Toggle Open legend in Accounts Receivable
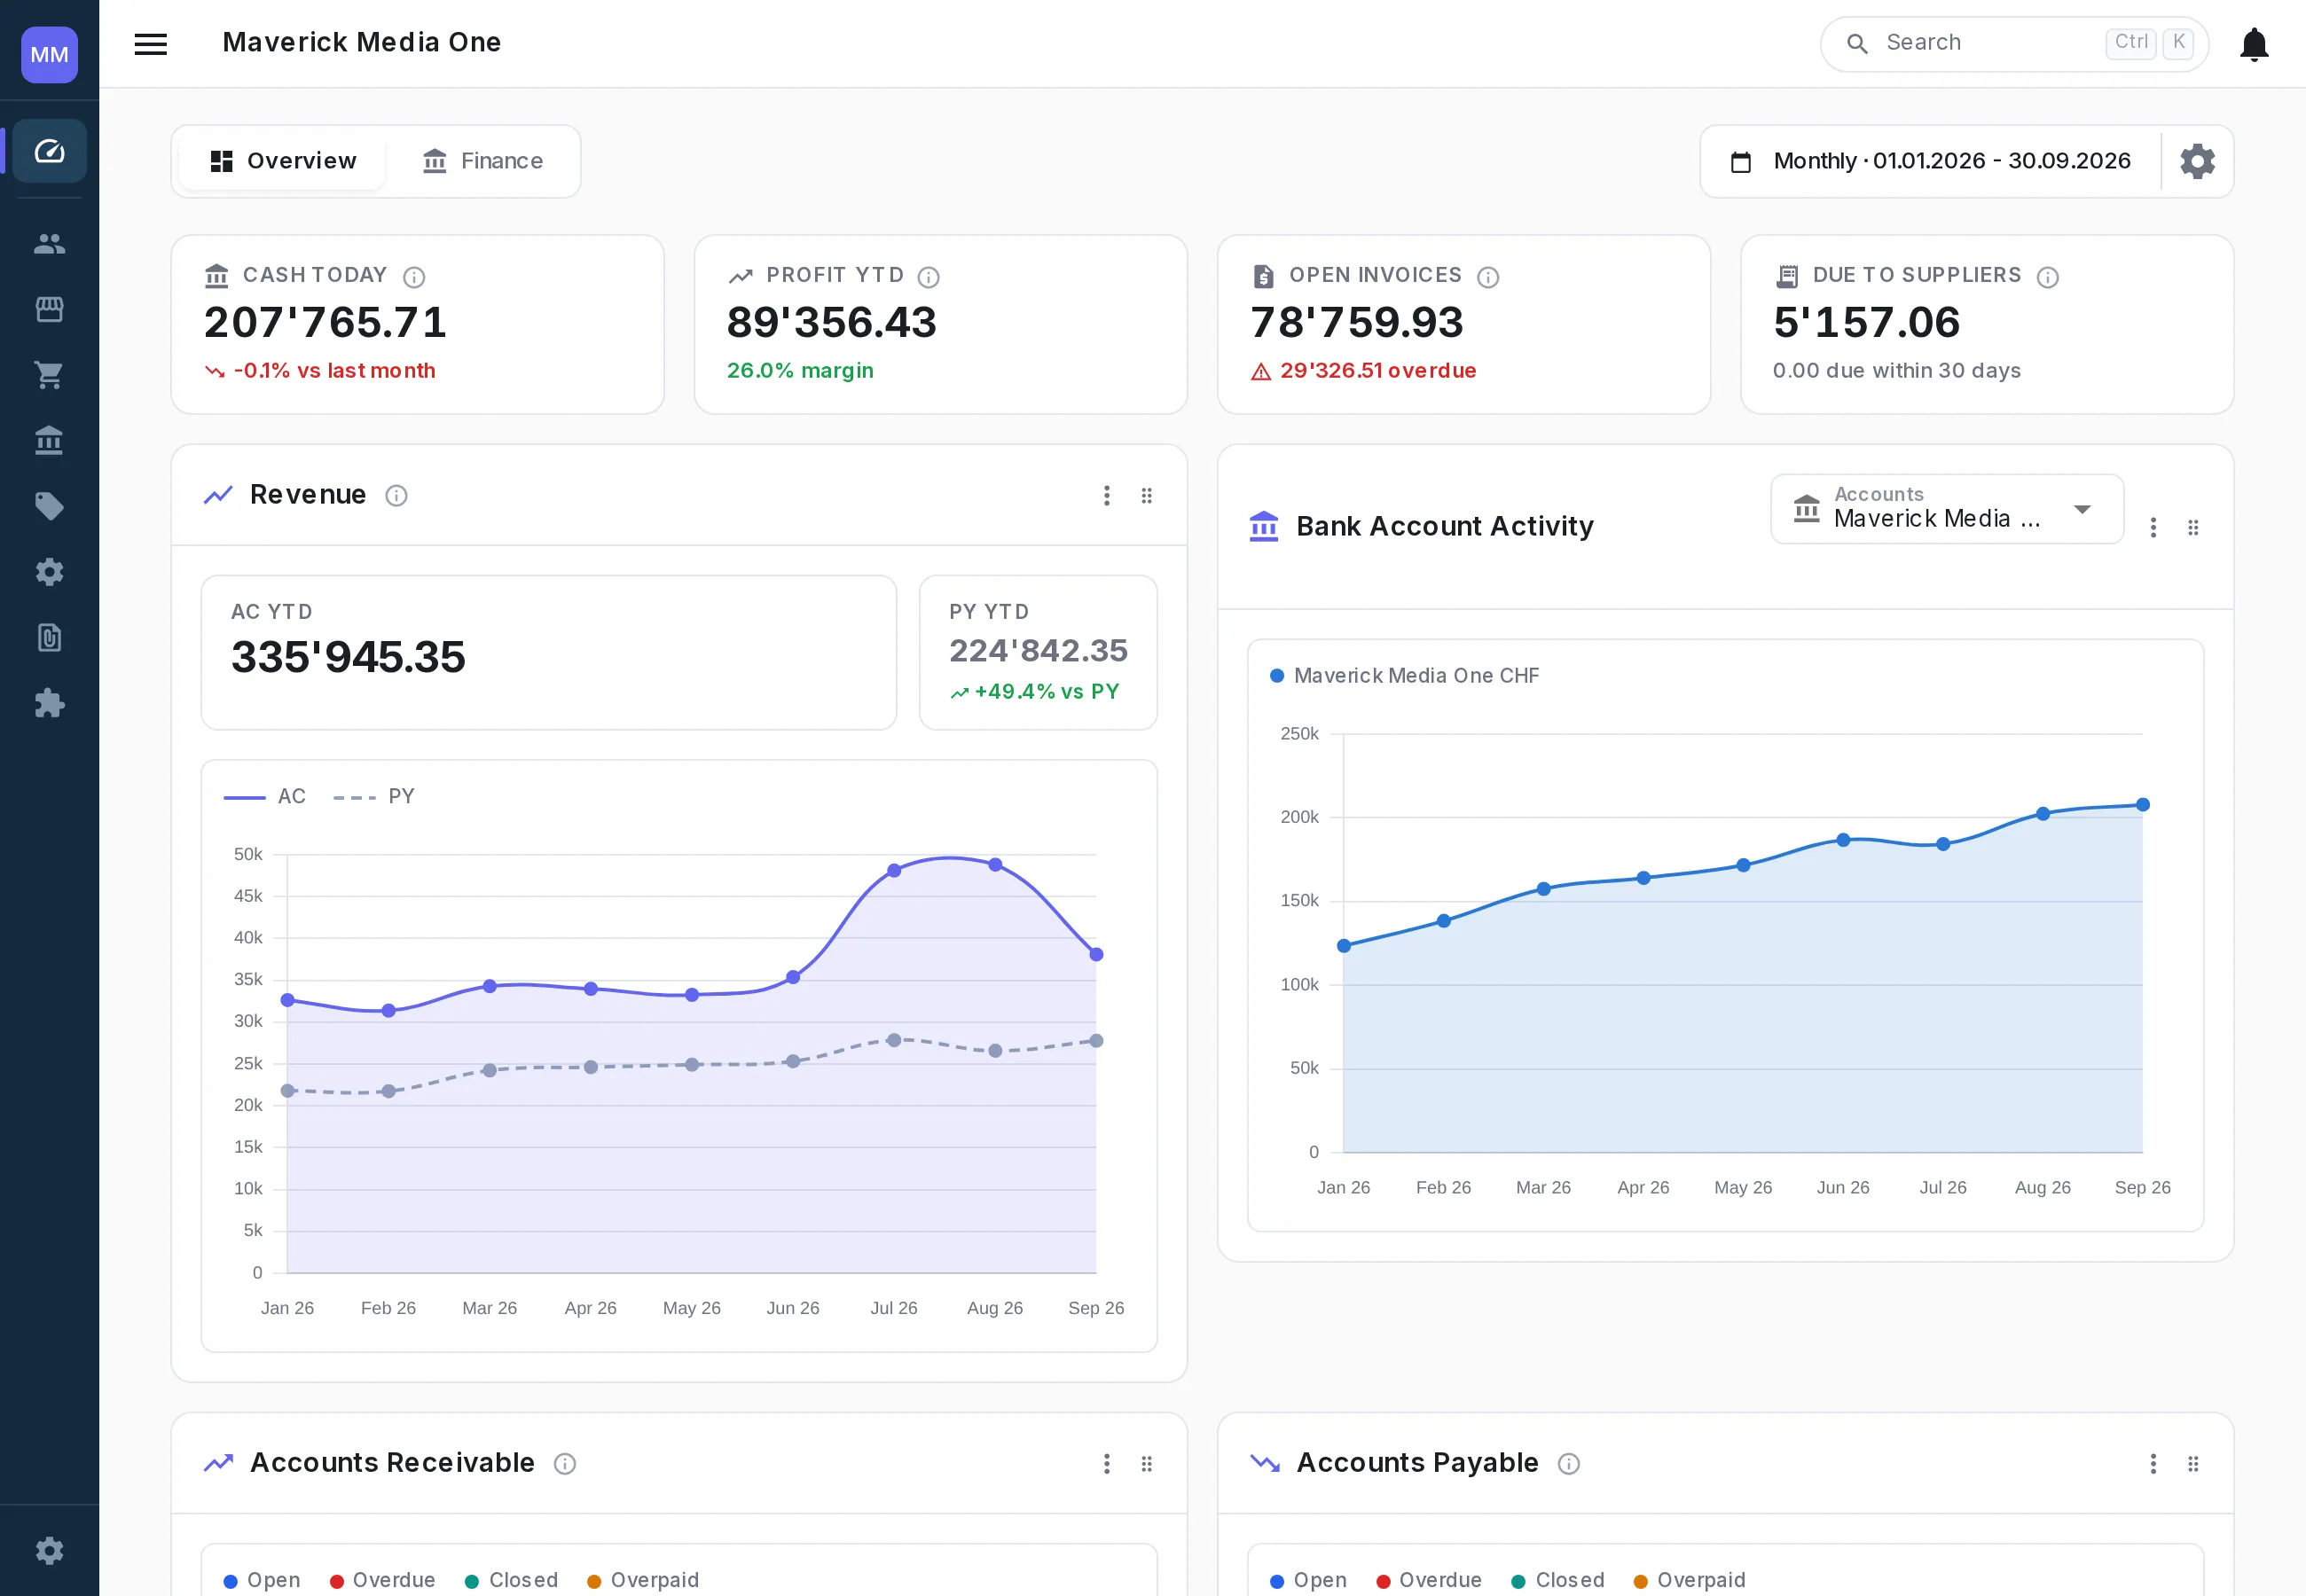Viewport: 2306px width, 1596px height. [262, 1579]
